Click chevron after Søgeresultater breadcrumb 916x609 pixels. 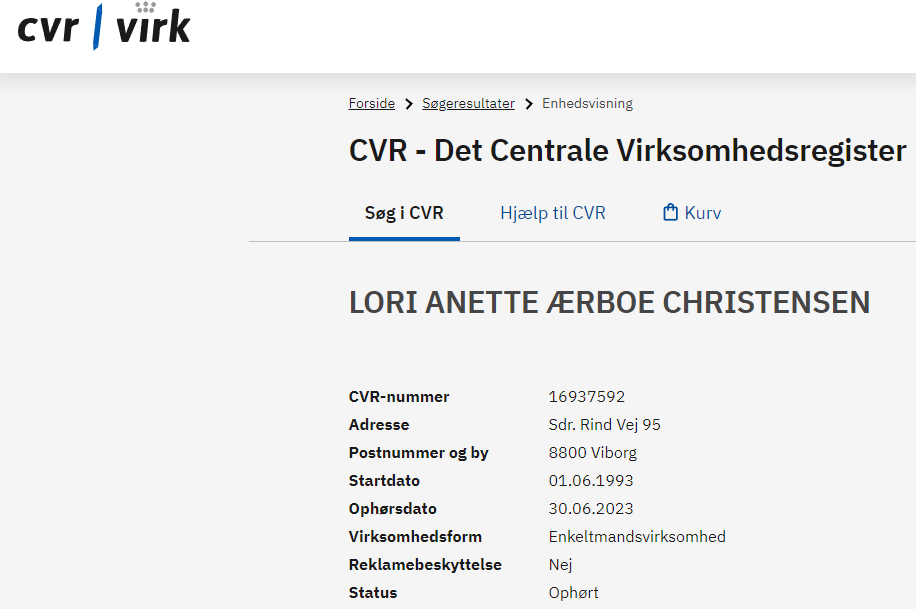click(529, 104)
